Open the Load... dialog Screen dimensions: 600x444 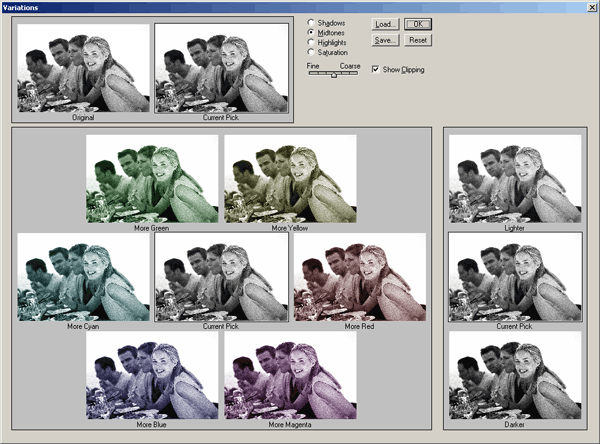click(385, 24)
